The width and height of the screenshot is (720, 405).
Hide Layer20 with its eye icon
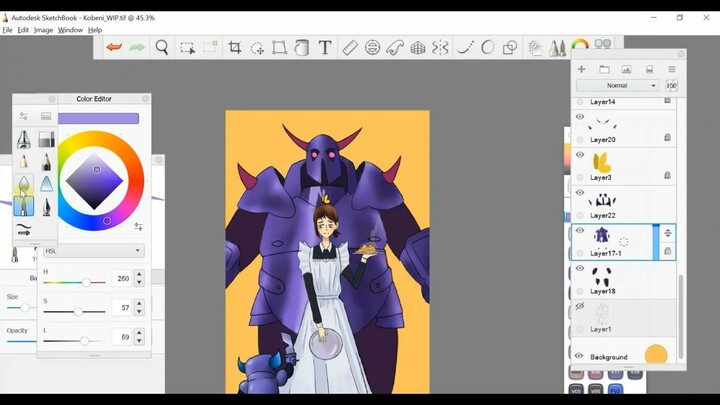[x=579, y=117]
